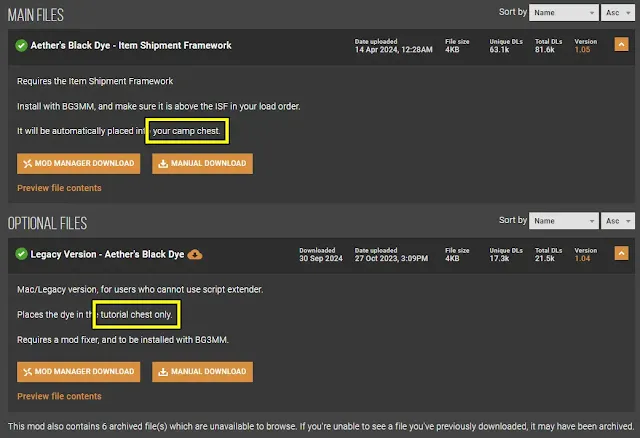Viewport: 640px width, 438px height.
Task: Click the archived files notice at the bottom
Action: coord(320,426)
